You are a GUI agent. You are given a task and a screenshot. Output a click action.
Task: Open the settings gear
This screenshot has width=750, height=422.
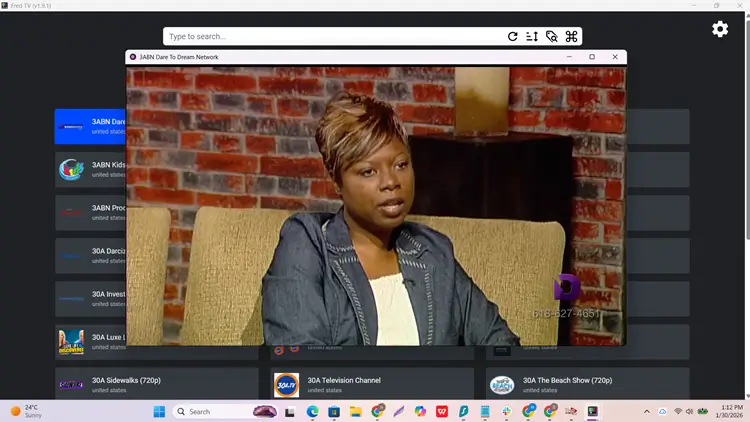click(x=720, y=29)
